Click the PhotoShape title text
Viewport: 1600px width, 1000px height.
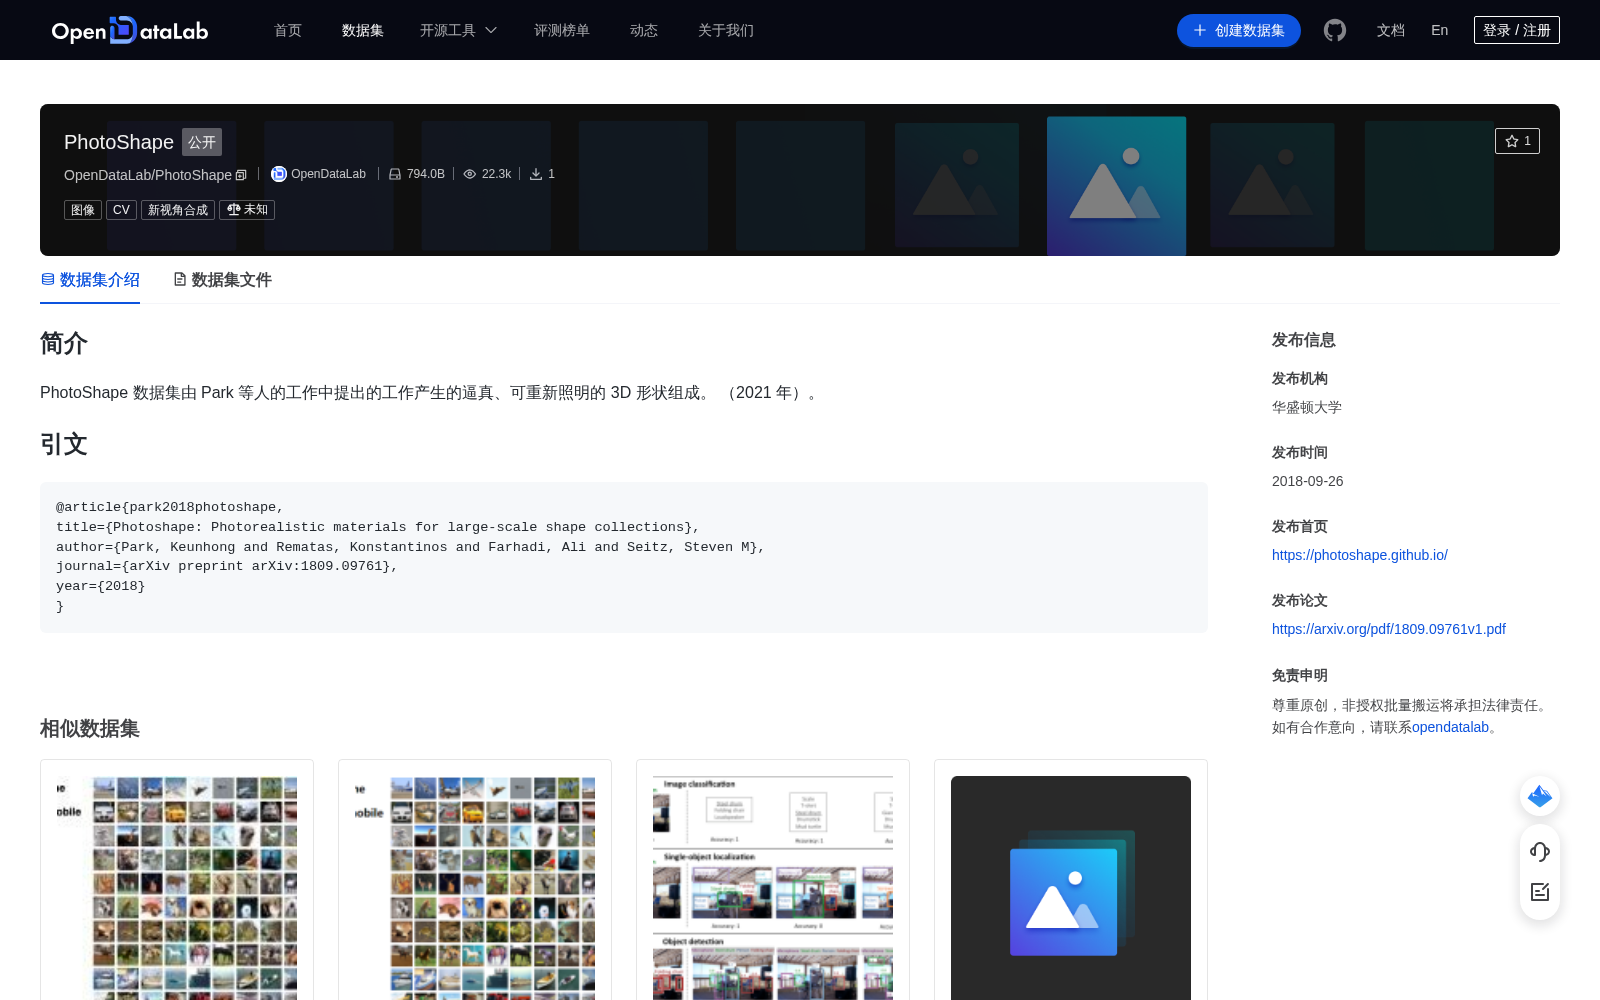pyautogui.click(x=119, y=142)
